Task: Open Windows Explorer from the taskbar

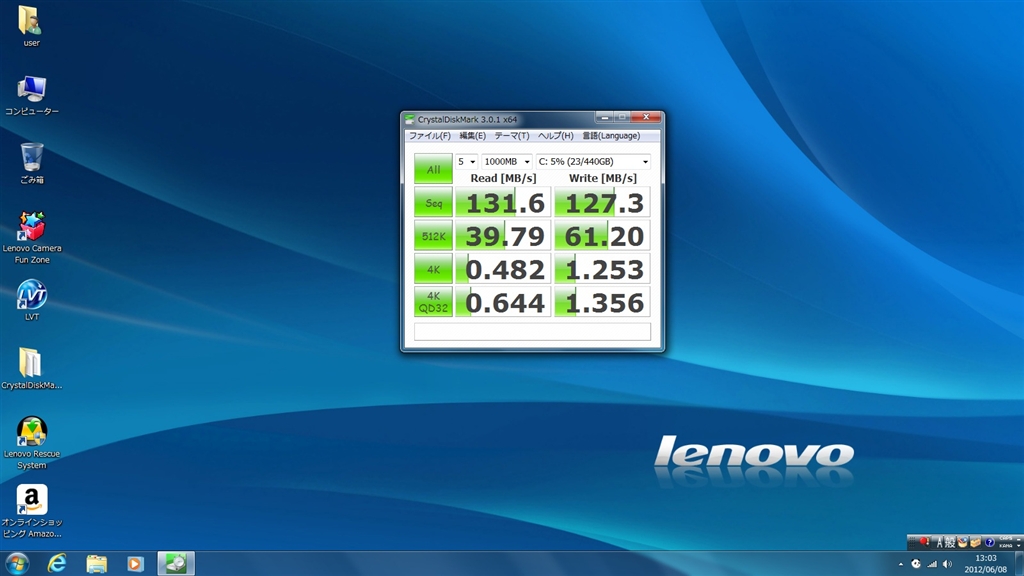Action: click(97, 563)
